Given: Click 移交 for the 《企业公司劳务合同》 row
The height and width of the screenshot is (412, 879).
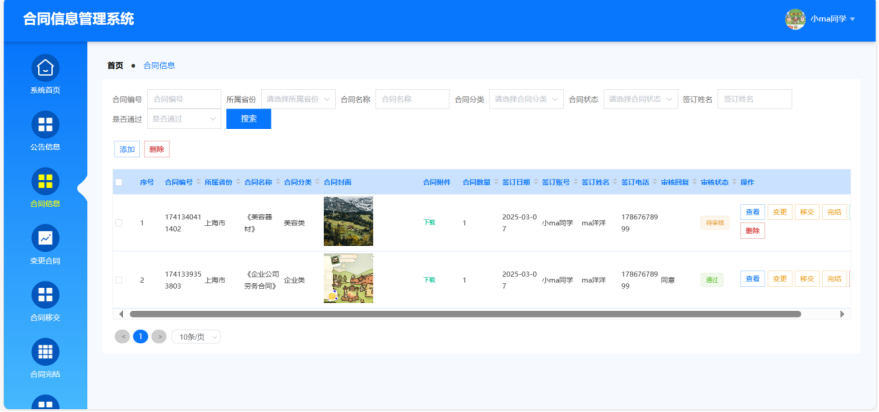Looking at the screenshot, I should coord(807,279).
